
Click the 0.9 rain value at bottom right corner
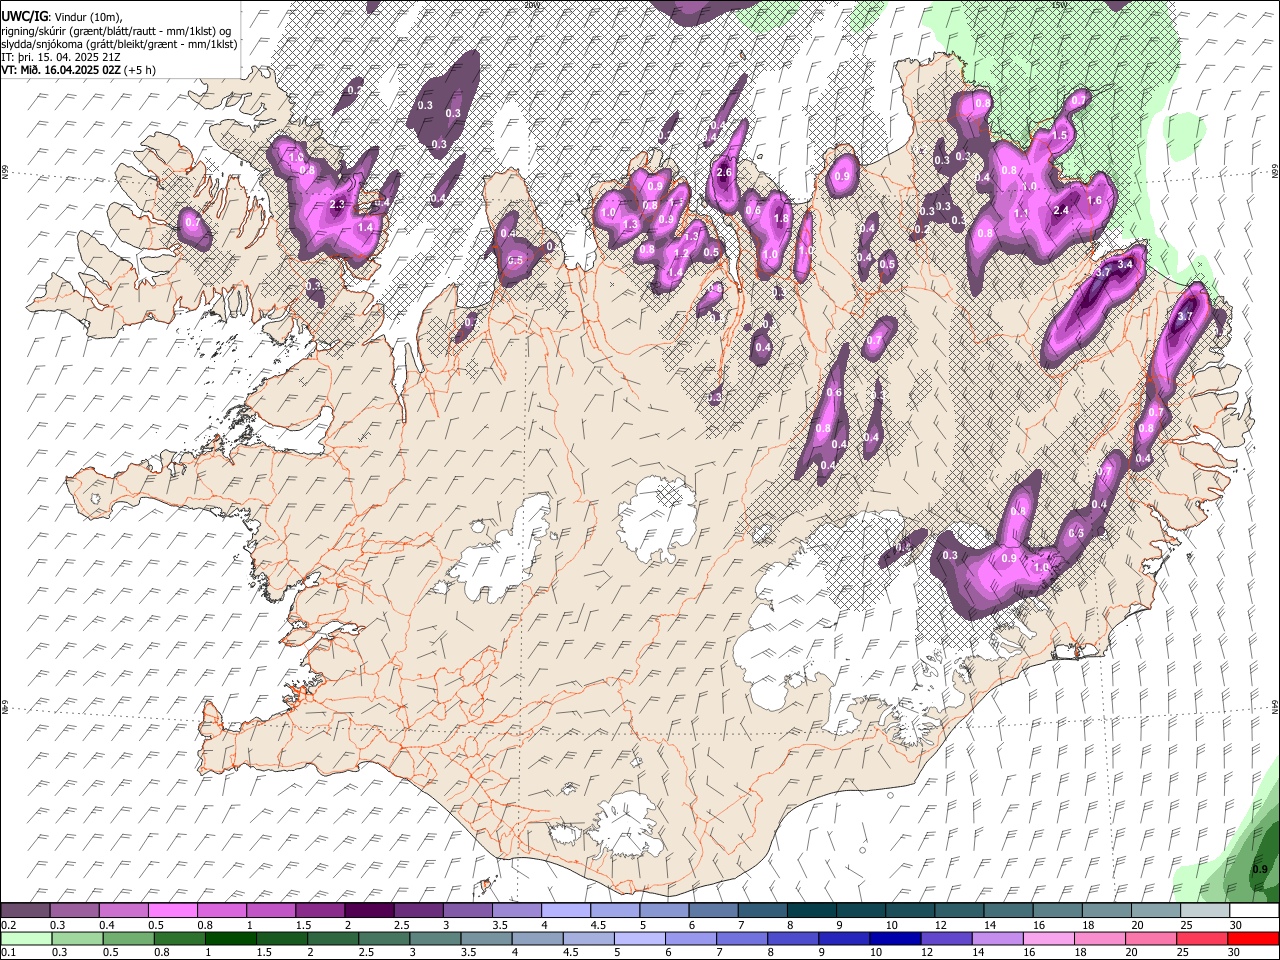point(1260,869)
